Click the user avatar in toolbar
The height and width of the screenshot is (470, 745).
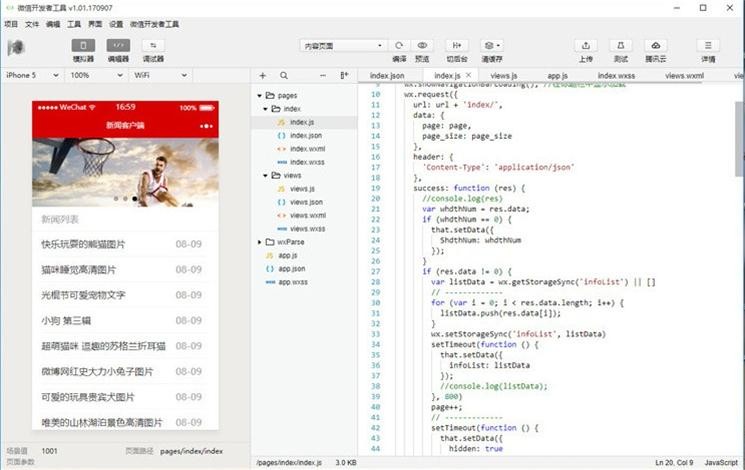tap(16, 48)
